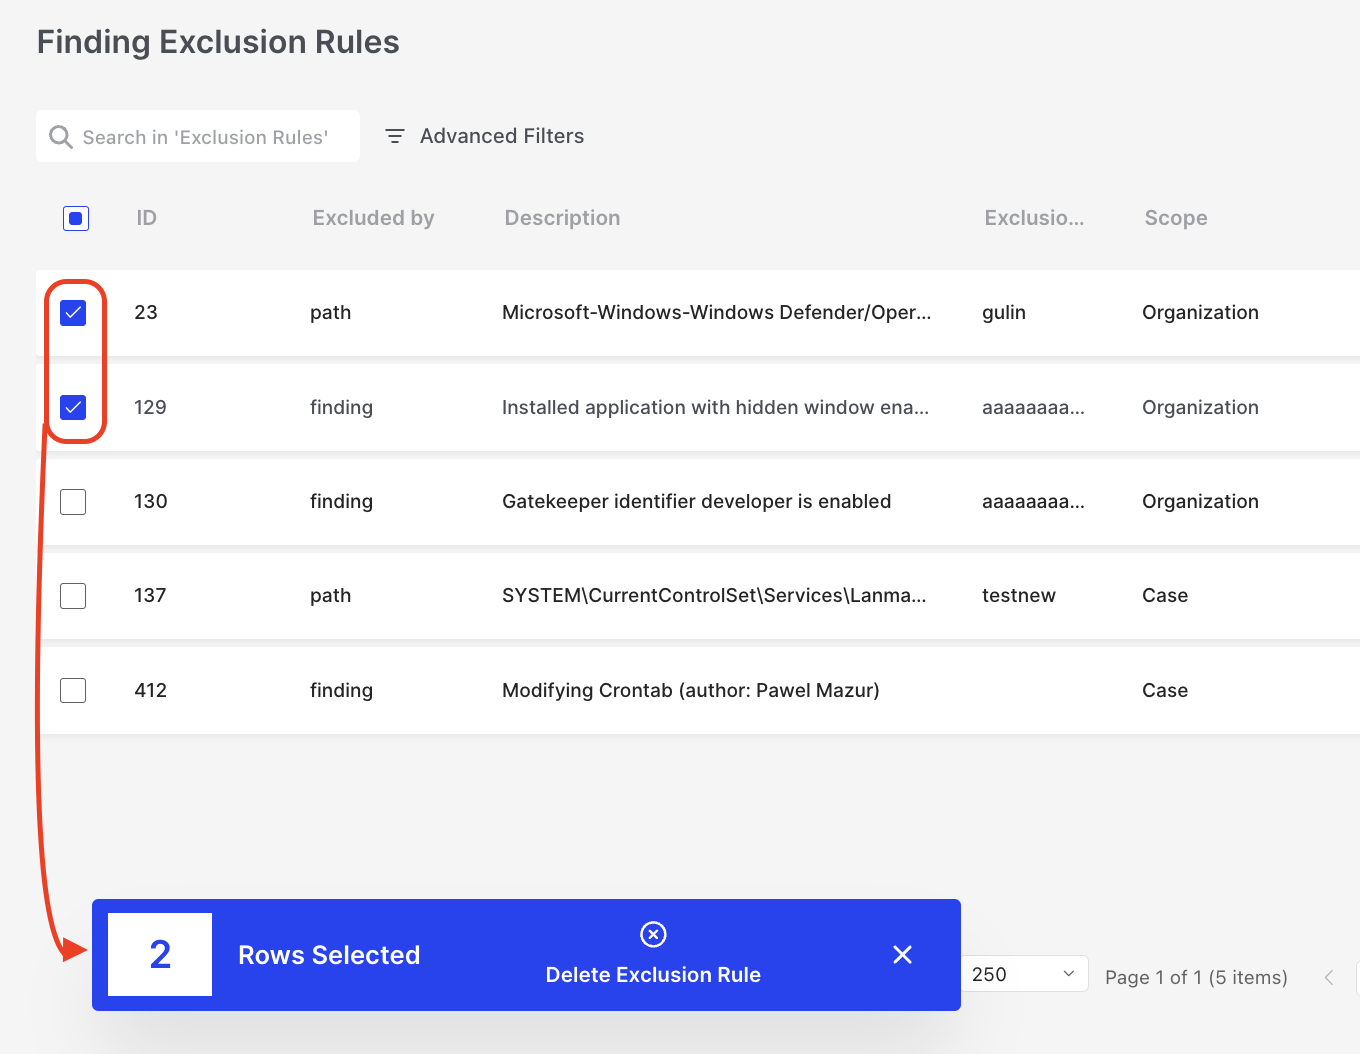The image size is (1360, 1054).
Task: Select the checkbox for rule 137
Action: 73,596
